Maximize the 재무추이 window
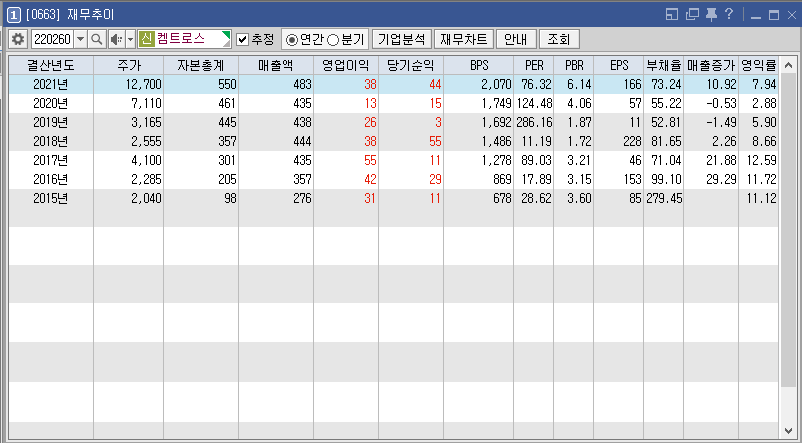 (774, 15)
